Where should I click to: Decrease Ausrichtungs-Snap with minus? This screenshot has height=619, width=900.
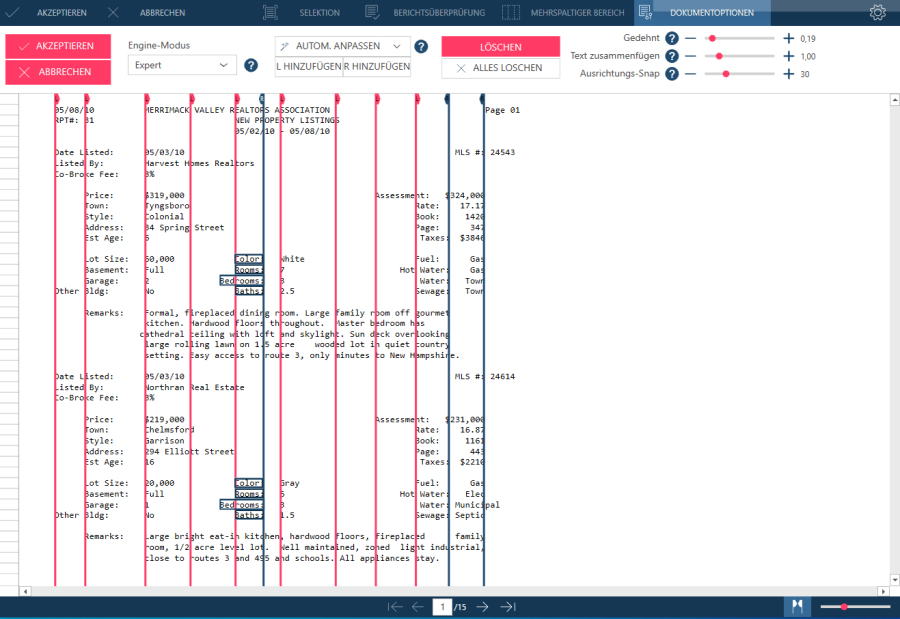pos(690,74)
